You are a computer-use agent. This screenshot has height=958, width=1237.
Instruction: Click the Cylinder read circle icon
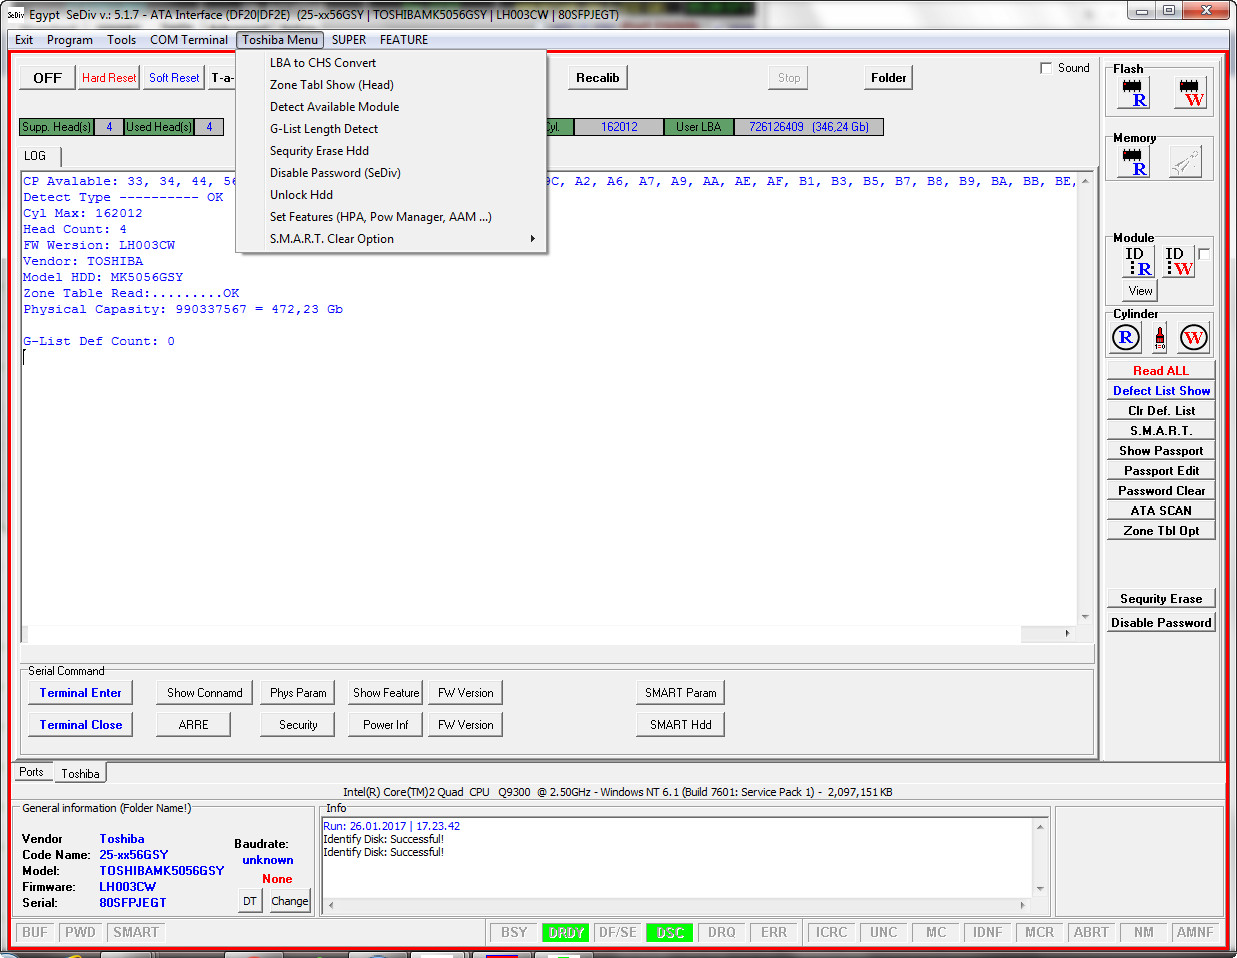[1126, 338]
